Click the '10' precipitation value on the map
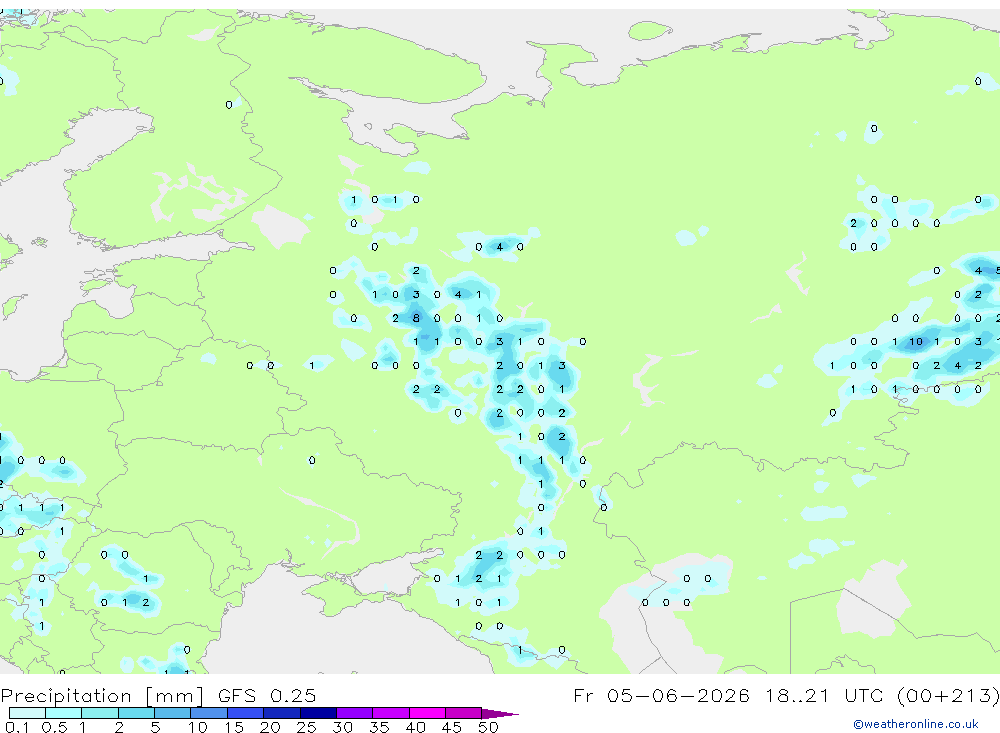Screen dimensions: 1000x733 coord(916,342)
